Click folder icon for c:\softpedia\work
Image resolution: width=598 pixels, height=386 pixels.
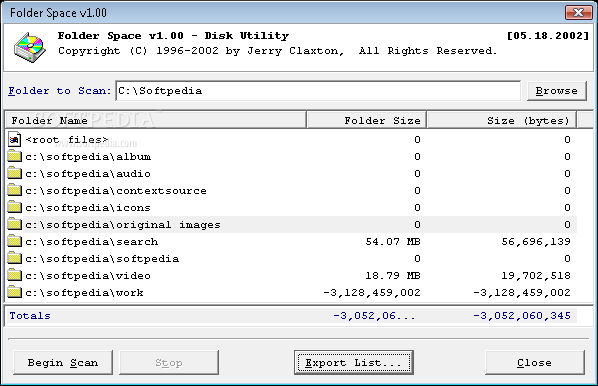14,292
